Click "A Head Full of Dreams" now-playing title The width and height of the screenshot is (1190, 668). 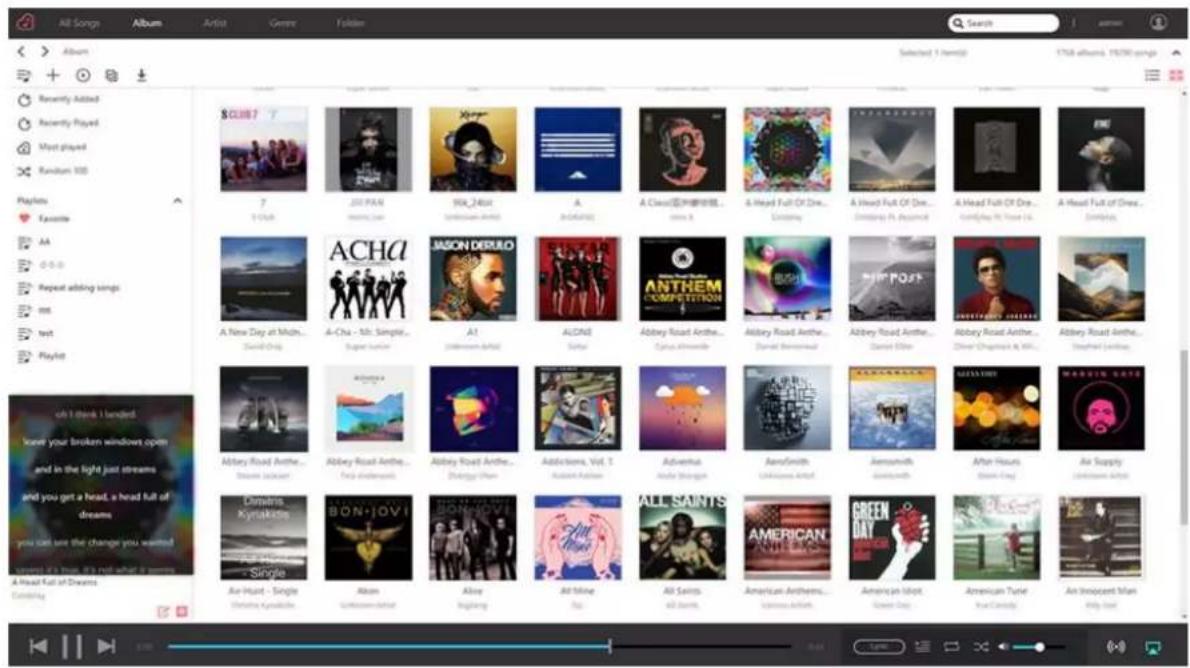[55, 582]
